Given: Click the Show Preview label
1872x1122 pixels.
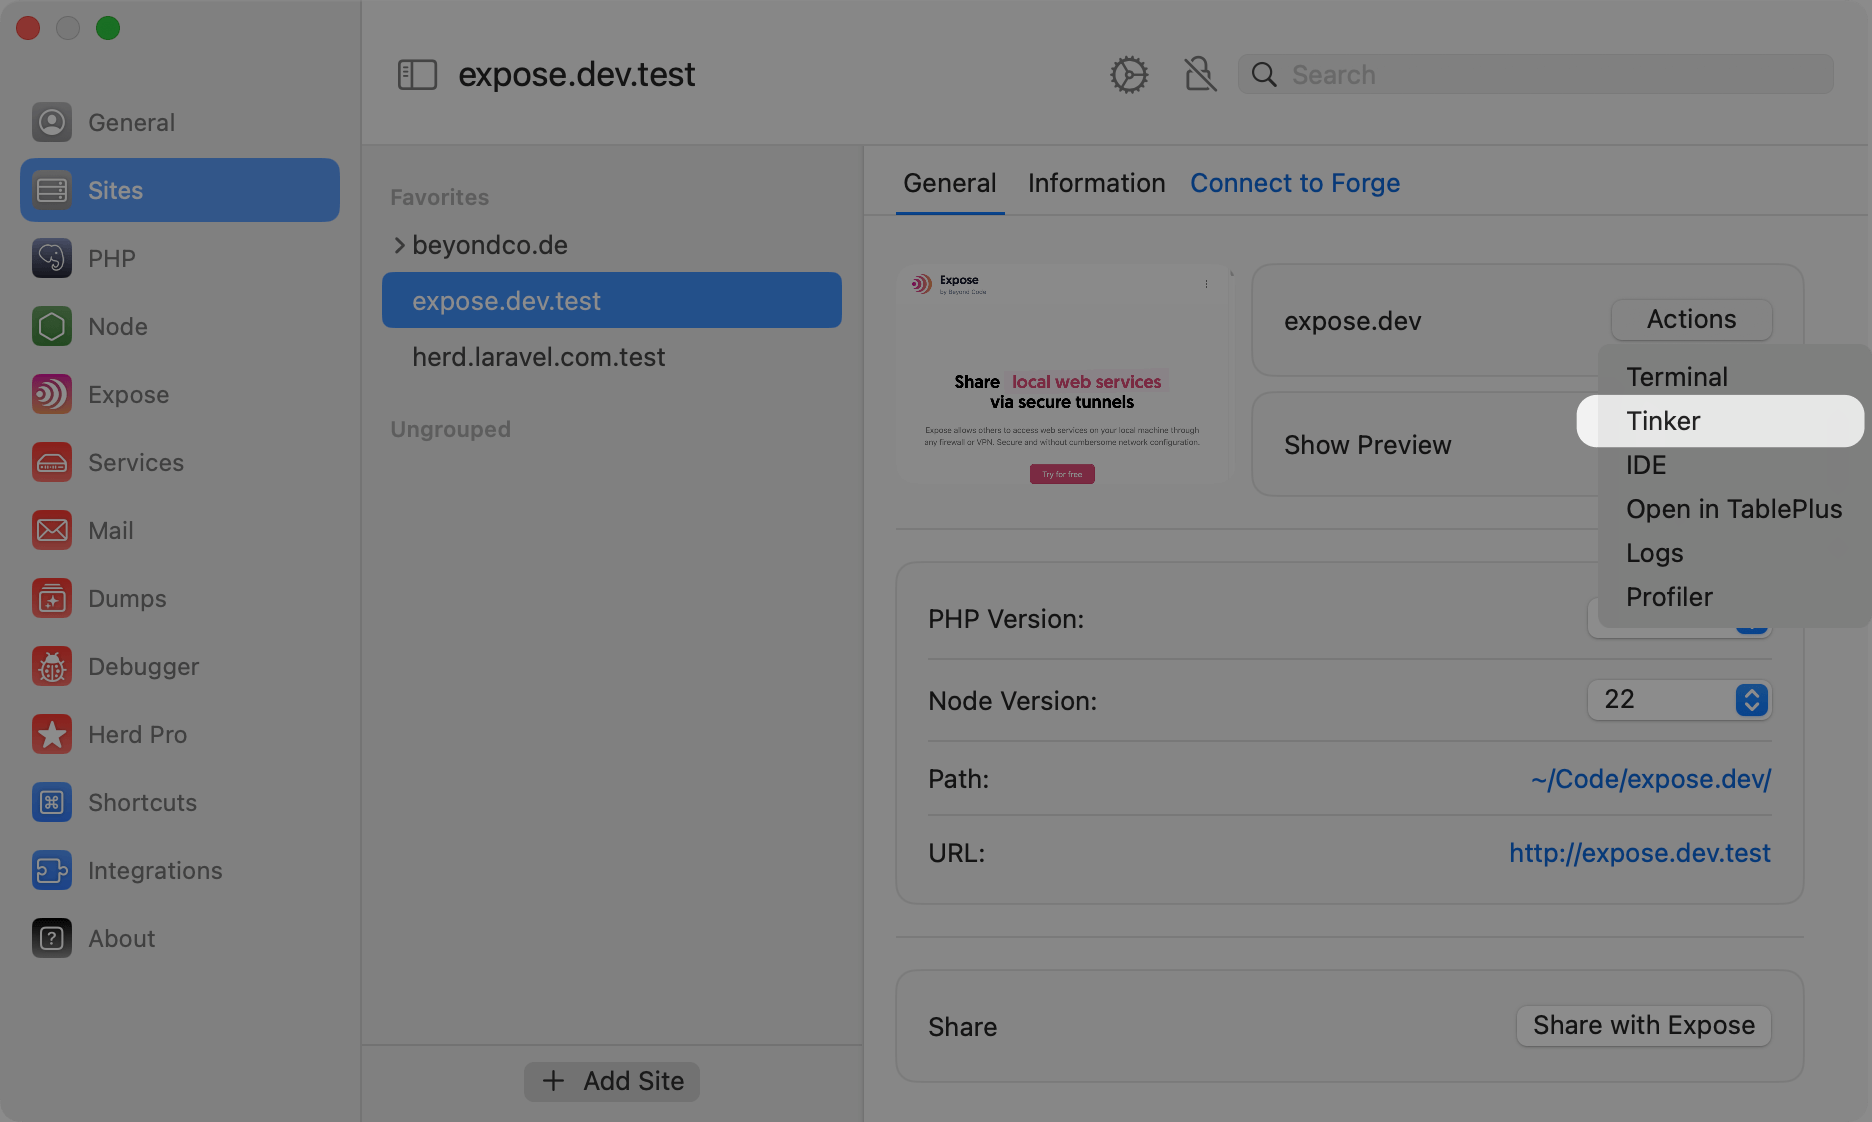Looking at the screenshot, I should pos(1367,445).
